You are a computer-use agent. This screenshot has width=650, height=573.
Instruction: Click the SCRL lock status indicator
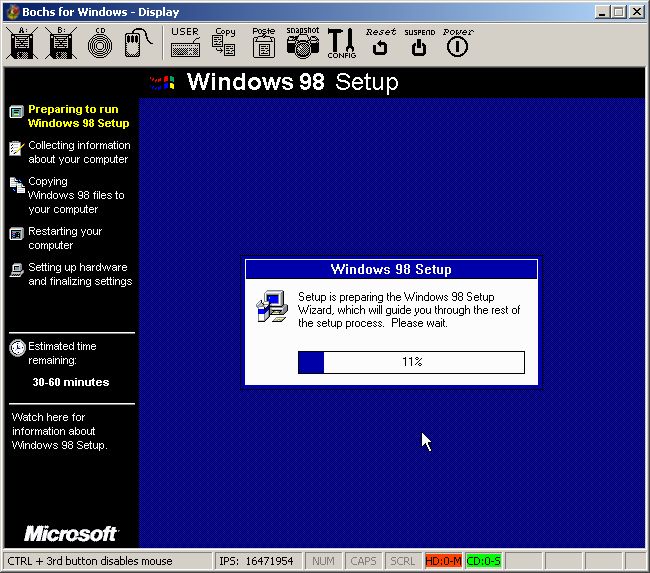coord(403,561)
